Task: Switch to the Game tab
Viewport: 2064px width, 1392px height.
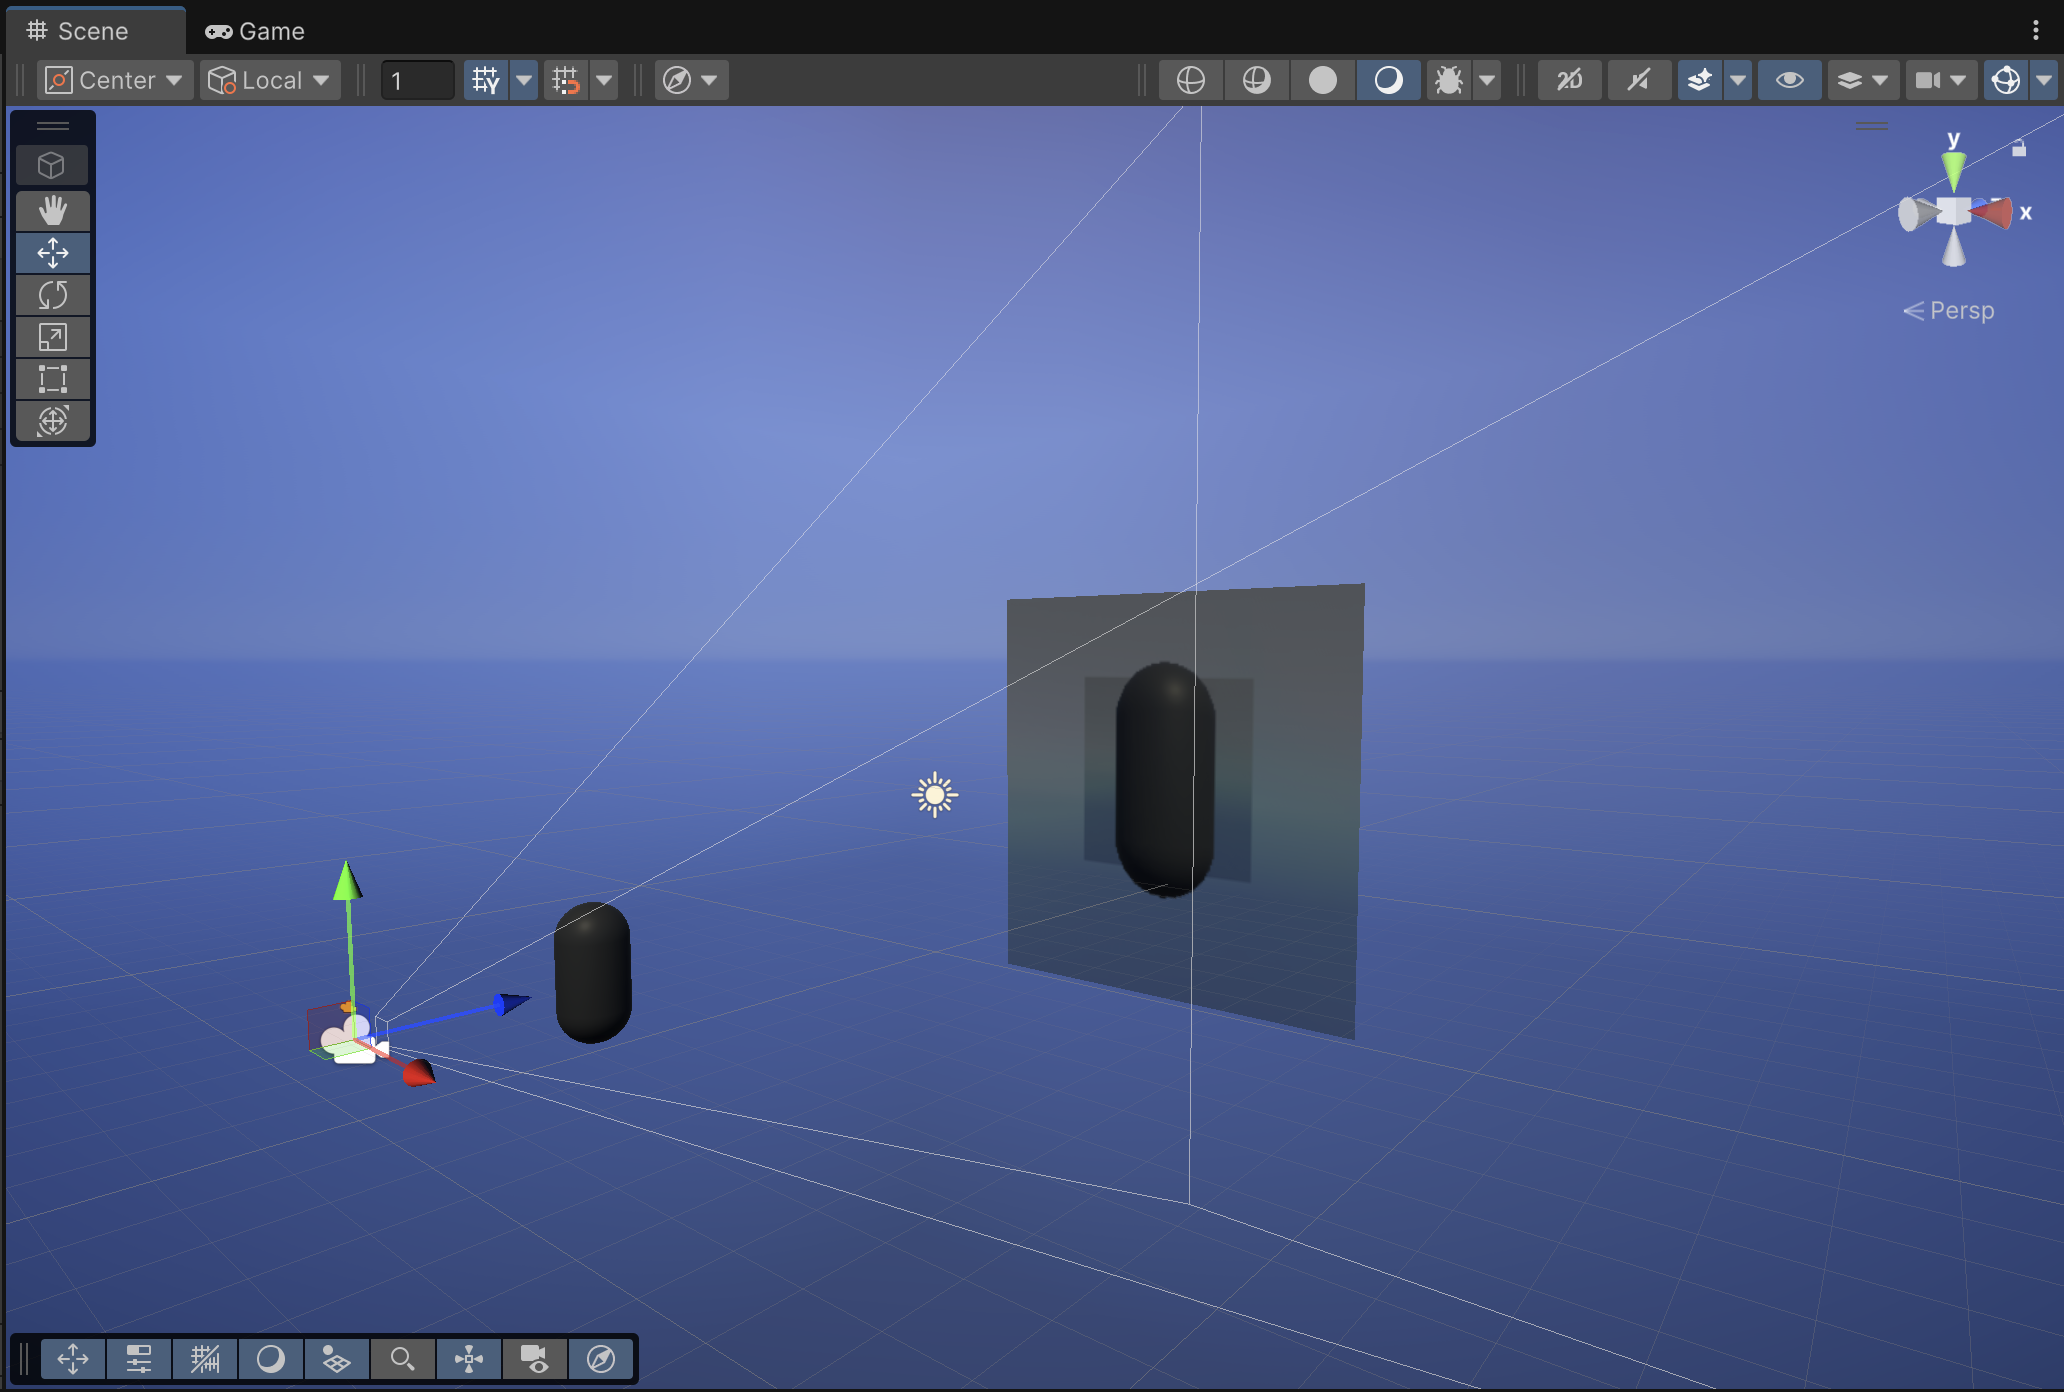Action: 254,30
